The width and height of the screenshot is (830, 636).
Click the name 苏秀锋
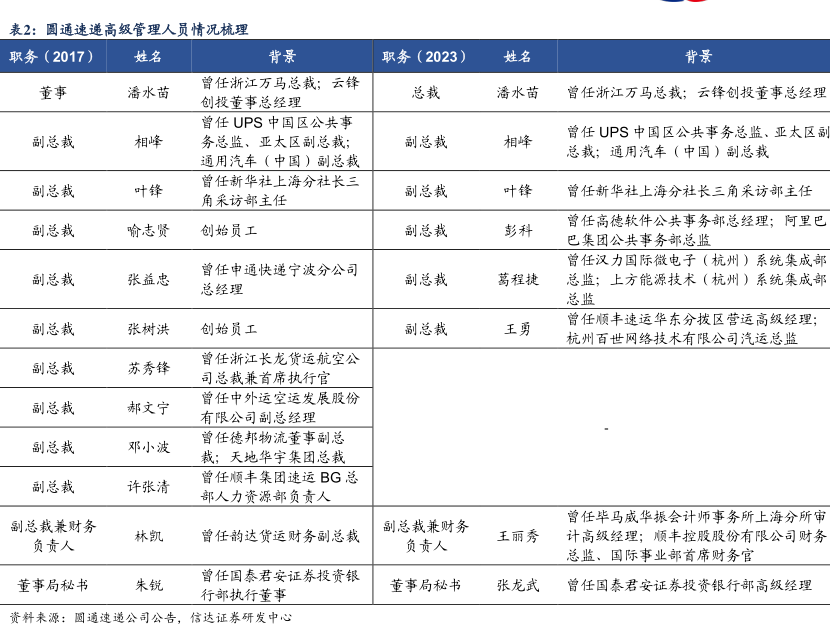click(x=148, y=369)
